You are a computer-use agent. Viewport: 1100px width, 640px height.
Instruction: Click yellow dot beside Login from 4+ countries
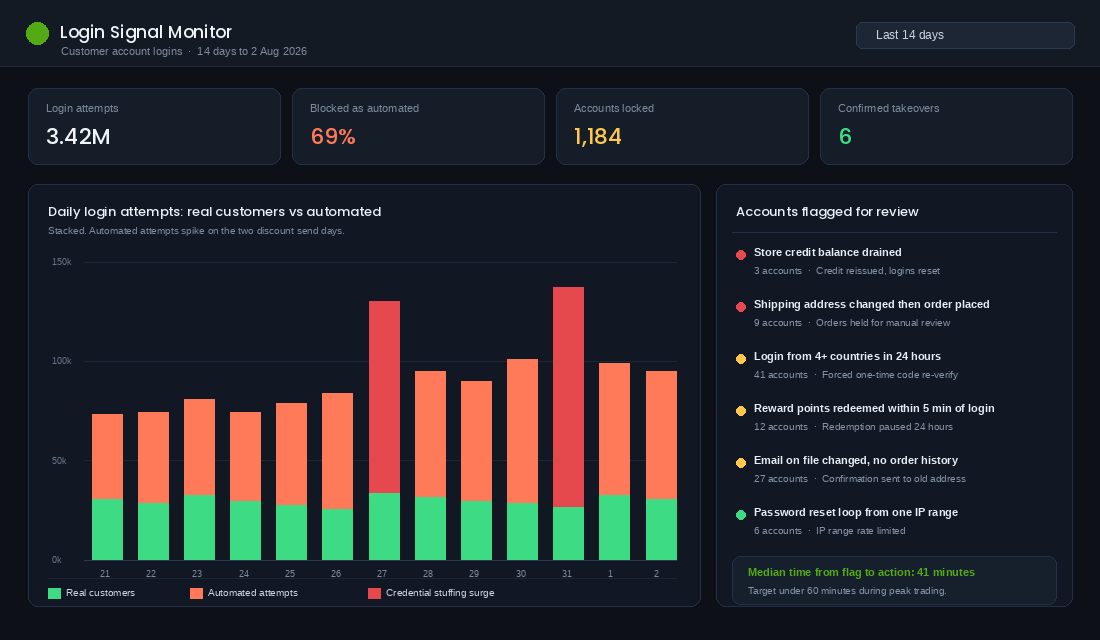point(741,359)
